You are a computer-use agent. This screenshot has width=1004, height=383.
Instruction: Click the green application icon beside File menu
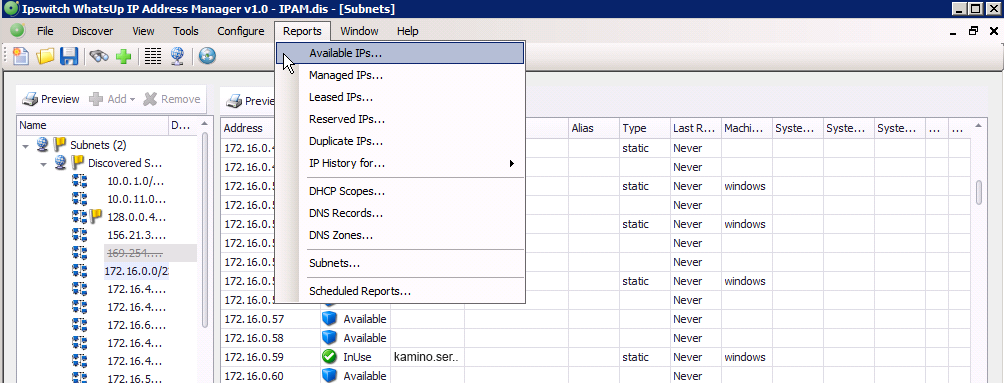[x=17, y=31]
